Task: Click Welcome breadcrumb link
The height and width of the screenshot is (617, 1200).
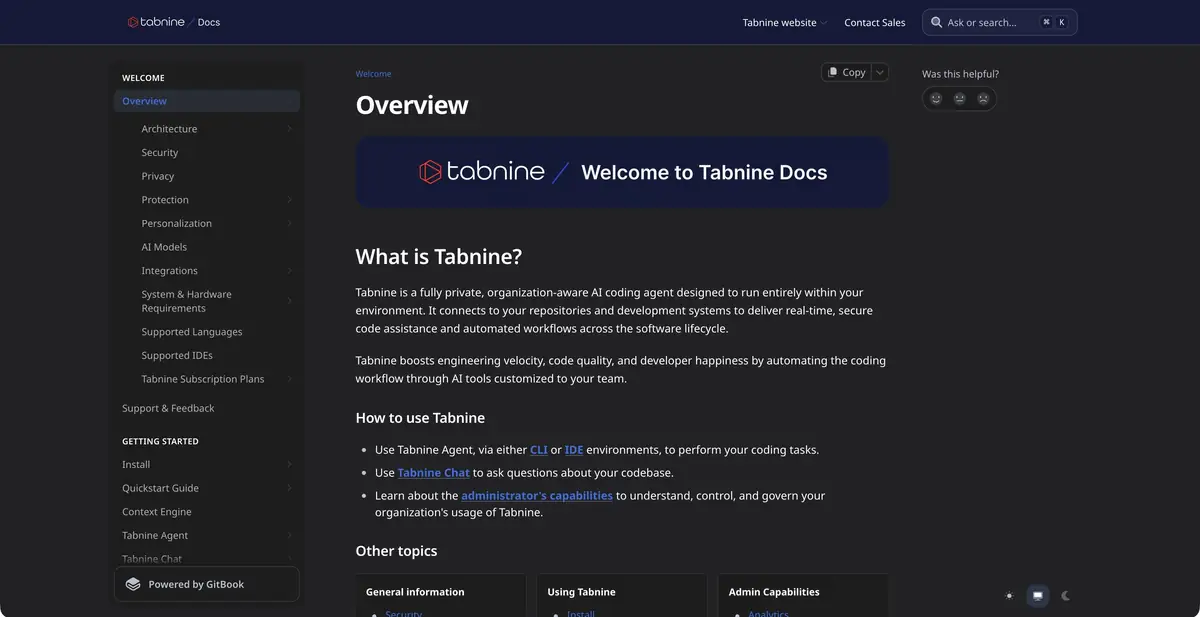Action: (374, 74)
